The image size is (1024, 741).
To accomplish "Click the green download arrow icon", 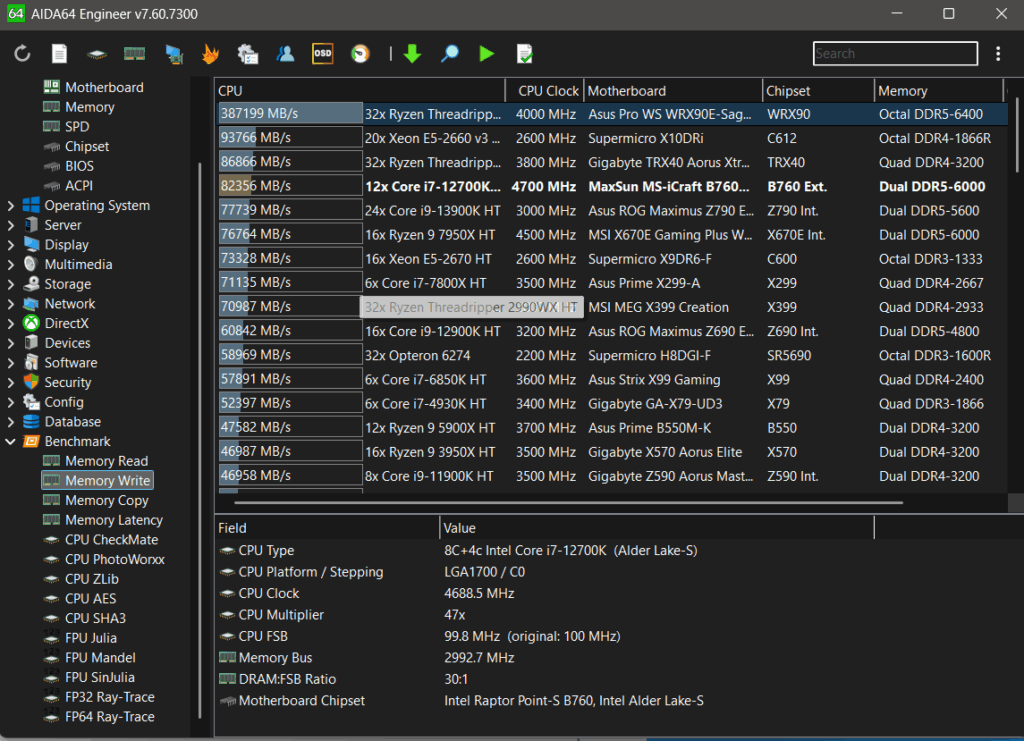I will [412, 54].
